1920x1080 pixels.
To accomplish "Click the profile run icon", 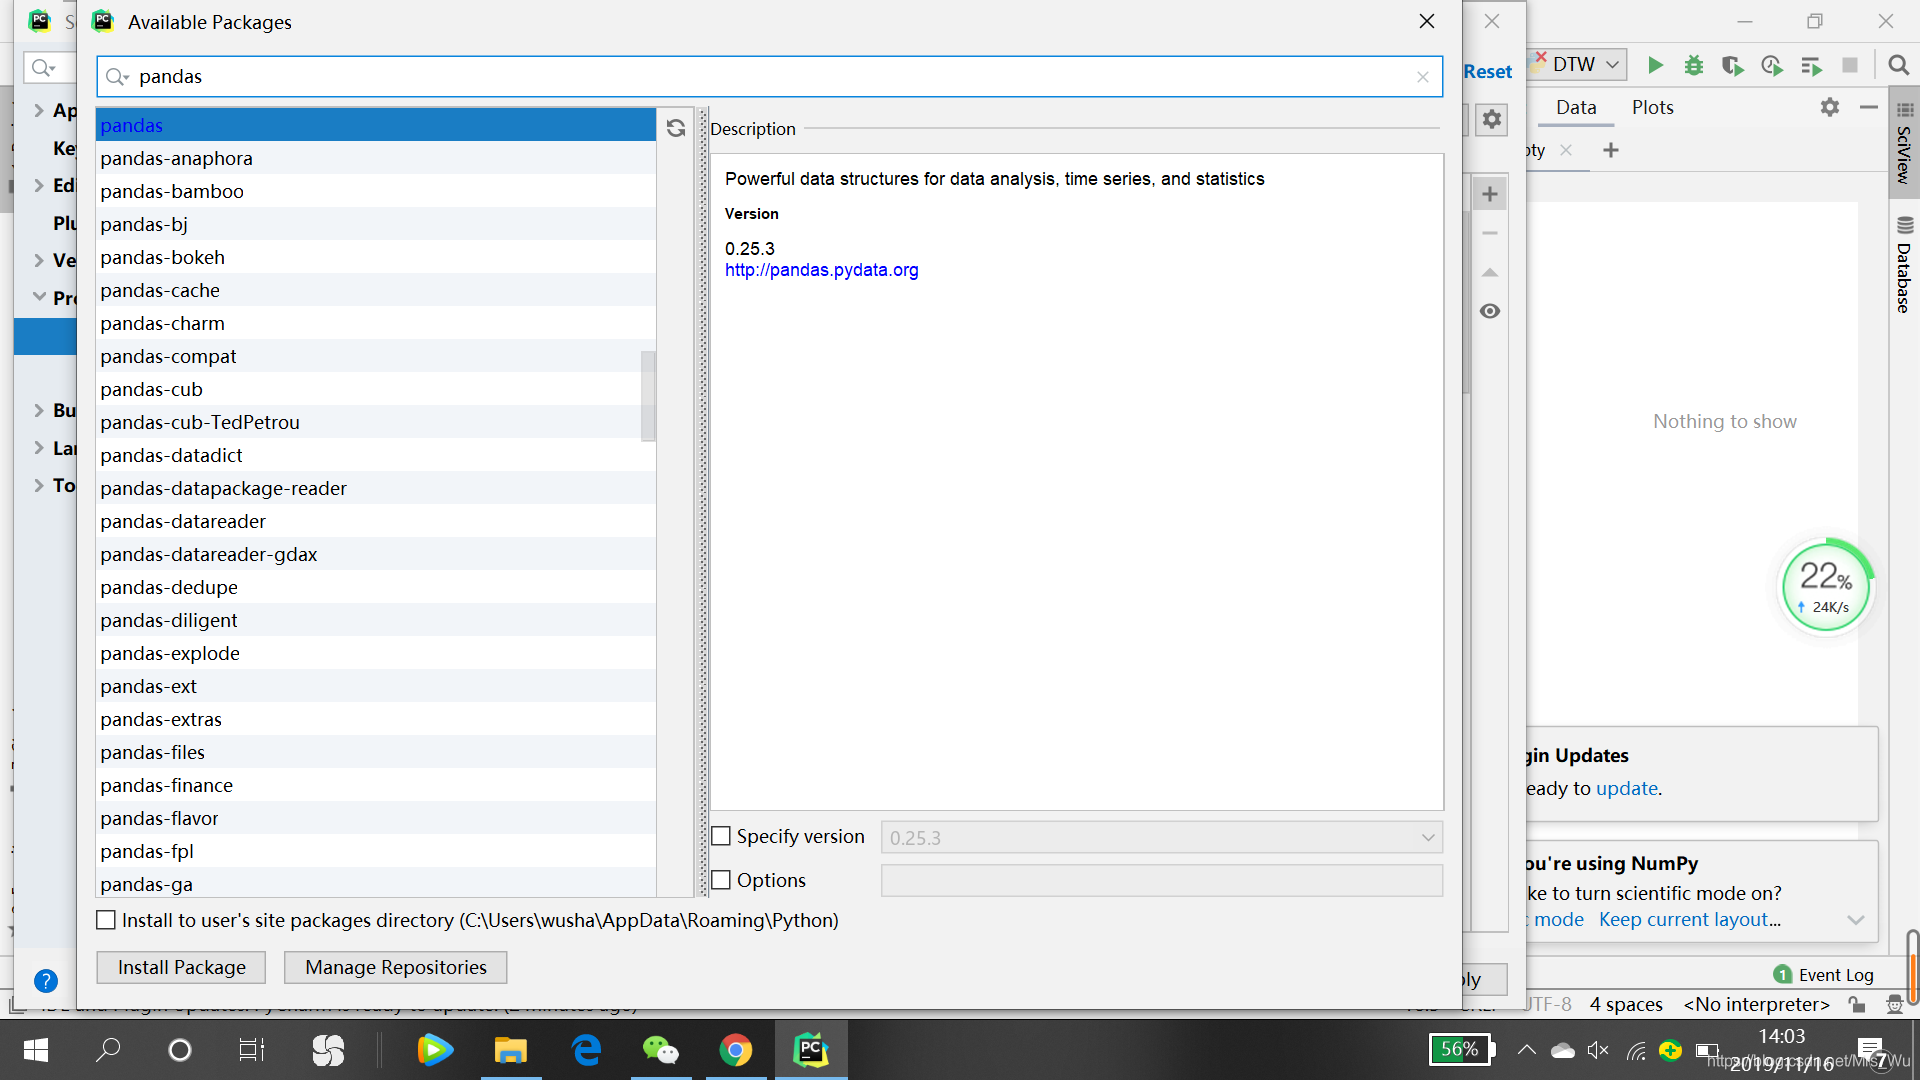I will click(x=1772, y=65).
